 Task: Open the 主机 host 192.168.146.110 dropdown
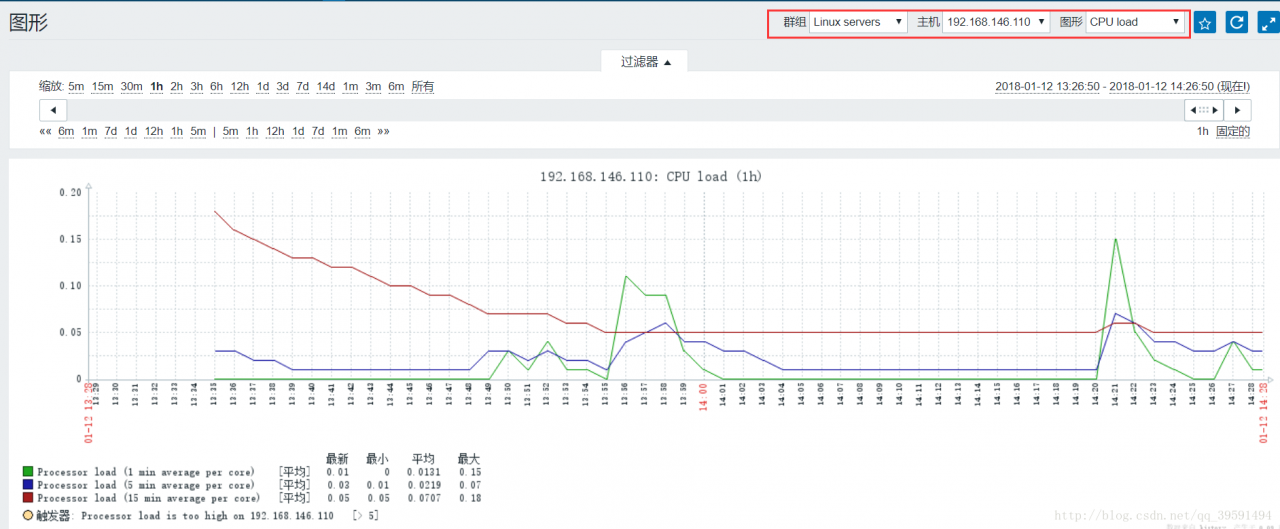[996, 22]
